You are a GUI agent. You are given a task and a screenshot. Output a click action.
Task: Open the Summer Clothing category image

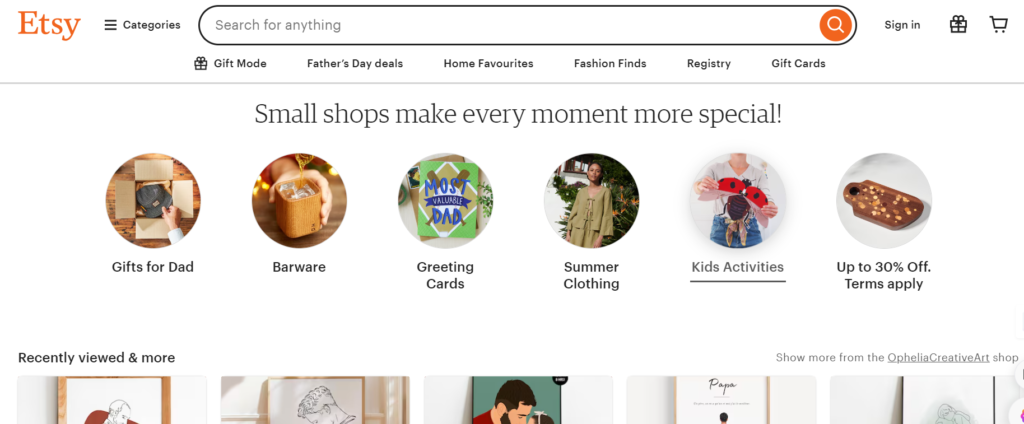pyautogui.click(x=591, y=201)
